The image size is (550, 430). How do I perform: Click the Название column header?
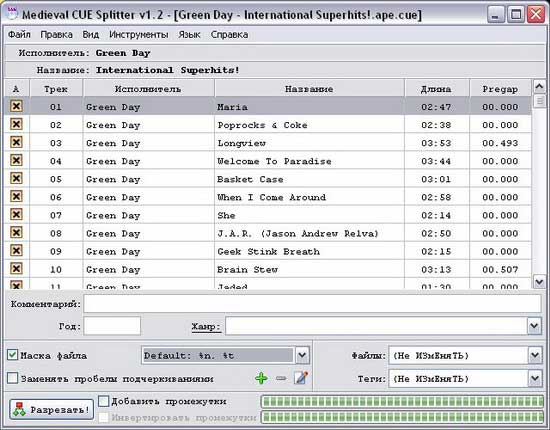pyautogui.click(x=309, y=89)
